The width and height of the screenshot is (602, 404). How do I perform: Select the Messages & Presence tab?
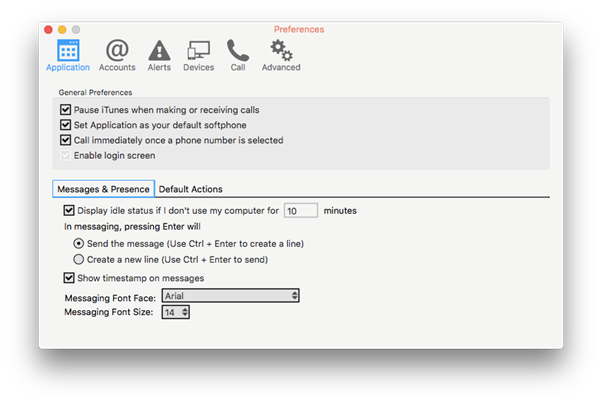[103, 189]
